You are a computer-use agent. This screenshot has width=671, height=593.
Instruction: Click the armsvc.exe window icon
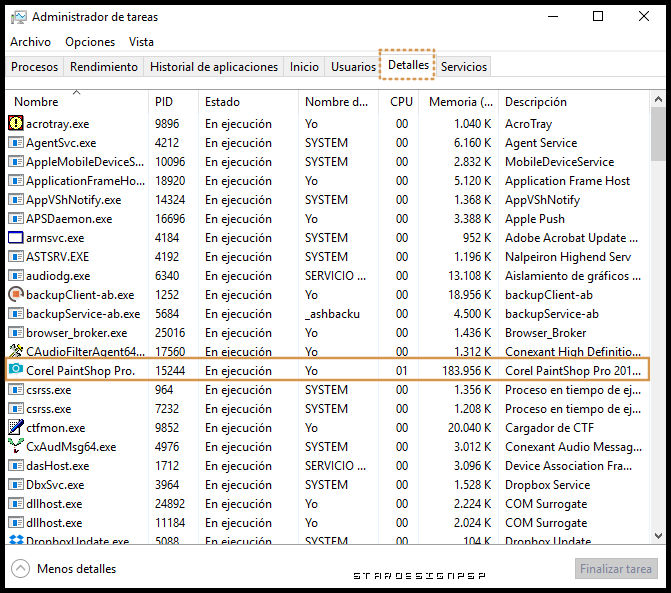[16, 237]
